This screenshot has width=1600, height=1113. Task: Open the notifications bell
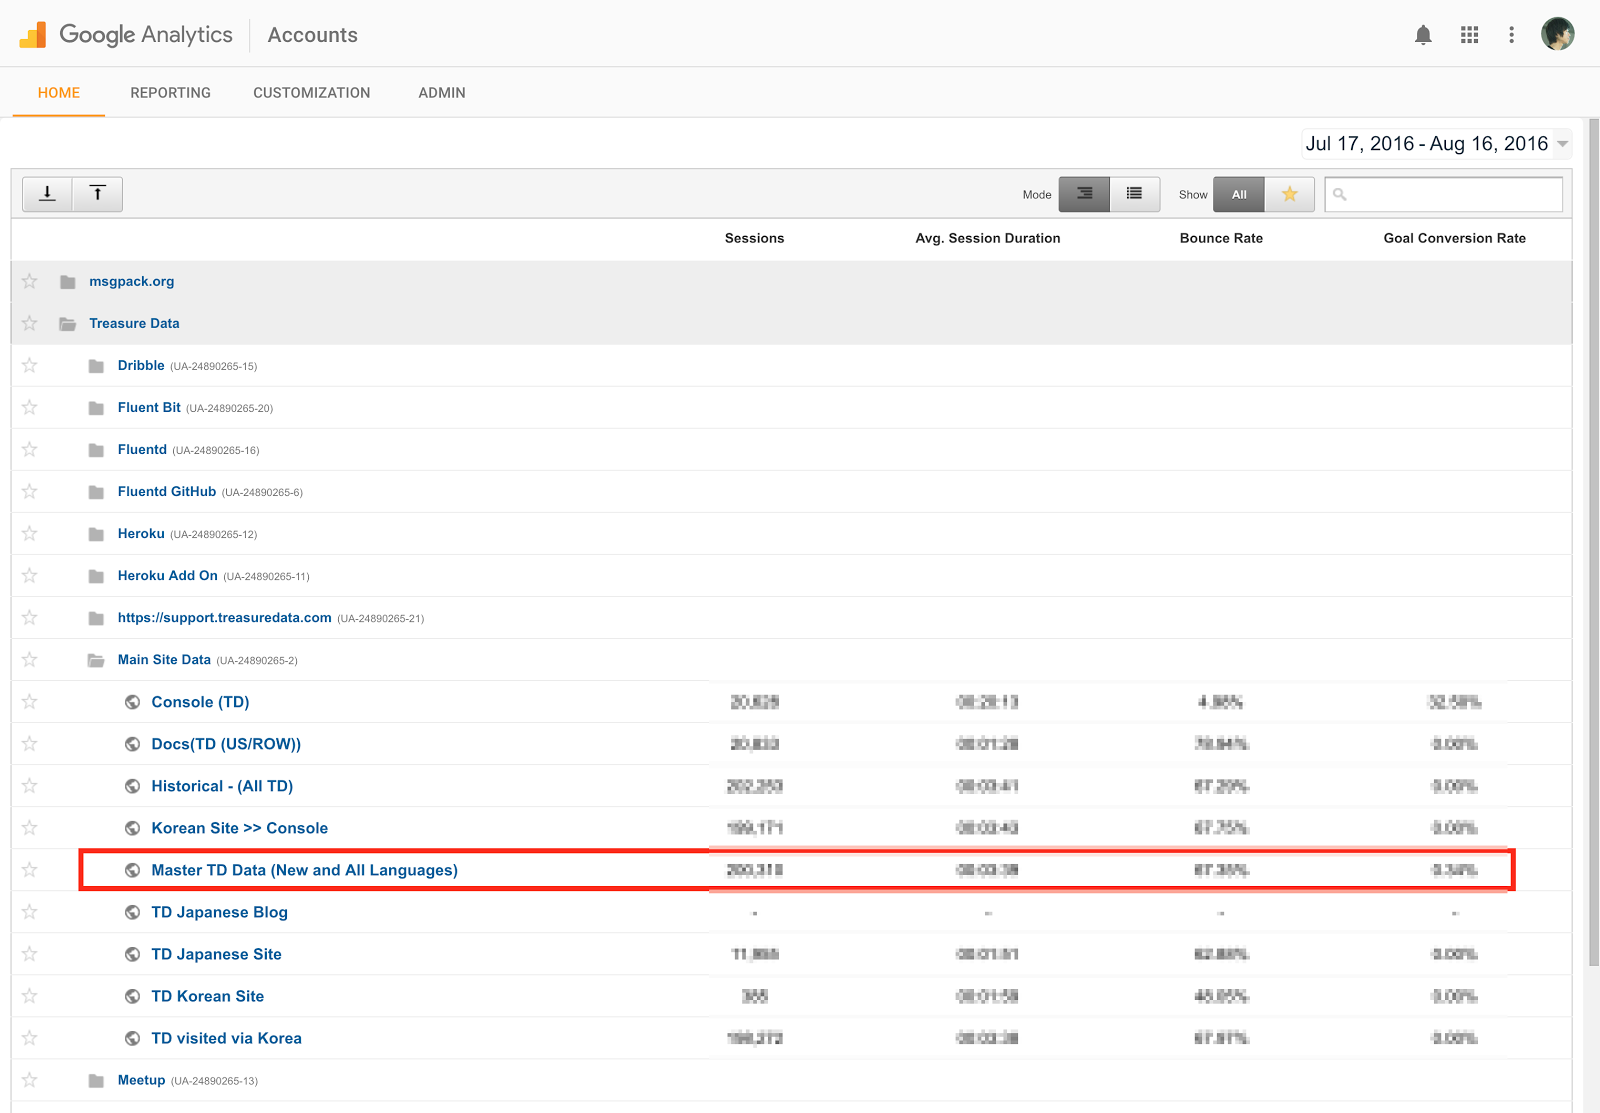pyautogui.click(x=1423, y=35)
